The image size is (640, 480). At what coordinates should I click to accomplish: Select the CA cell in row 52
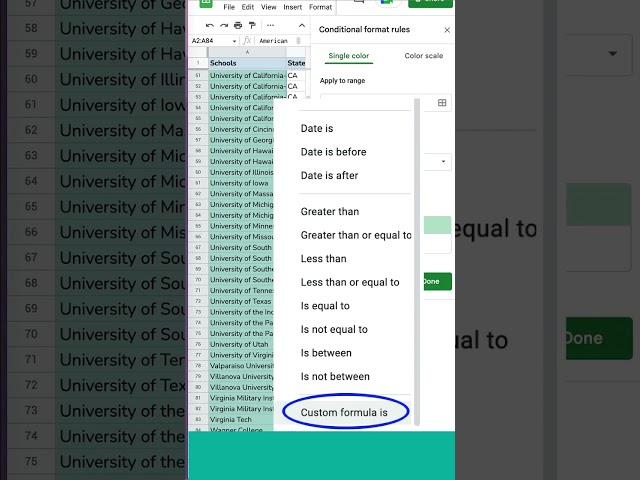point(296,87)
